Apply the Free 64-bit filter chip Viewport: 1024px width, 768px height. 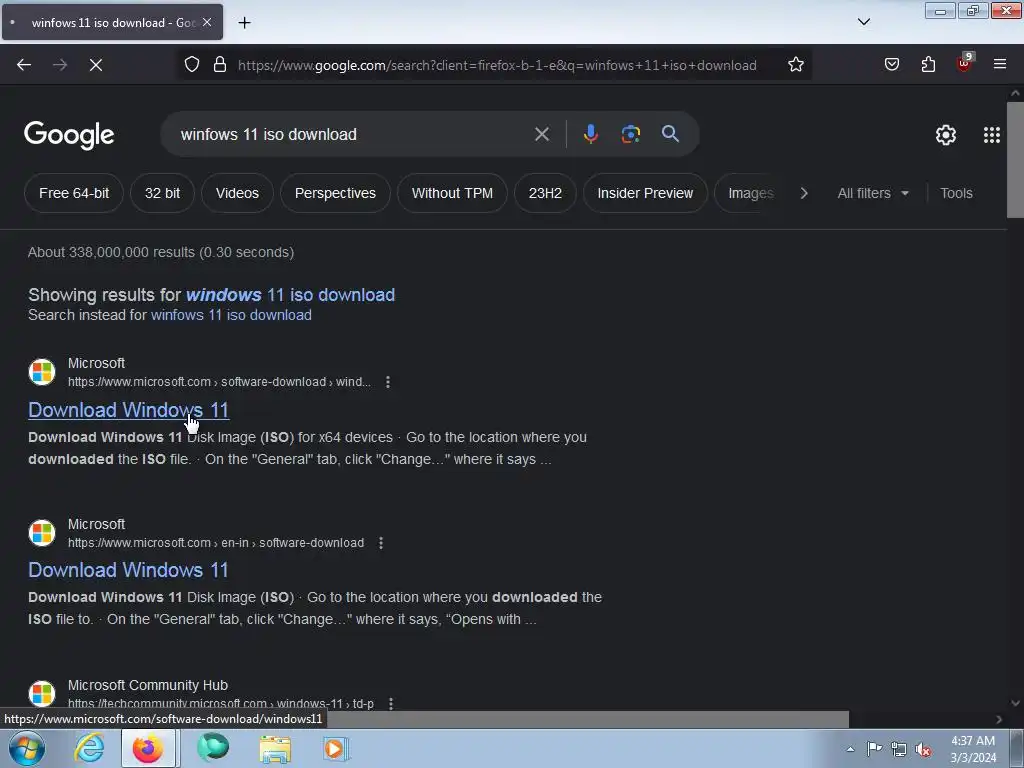tap(74, 193)
